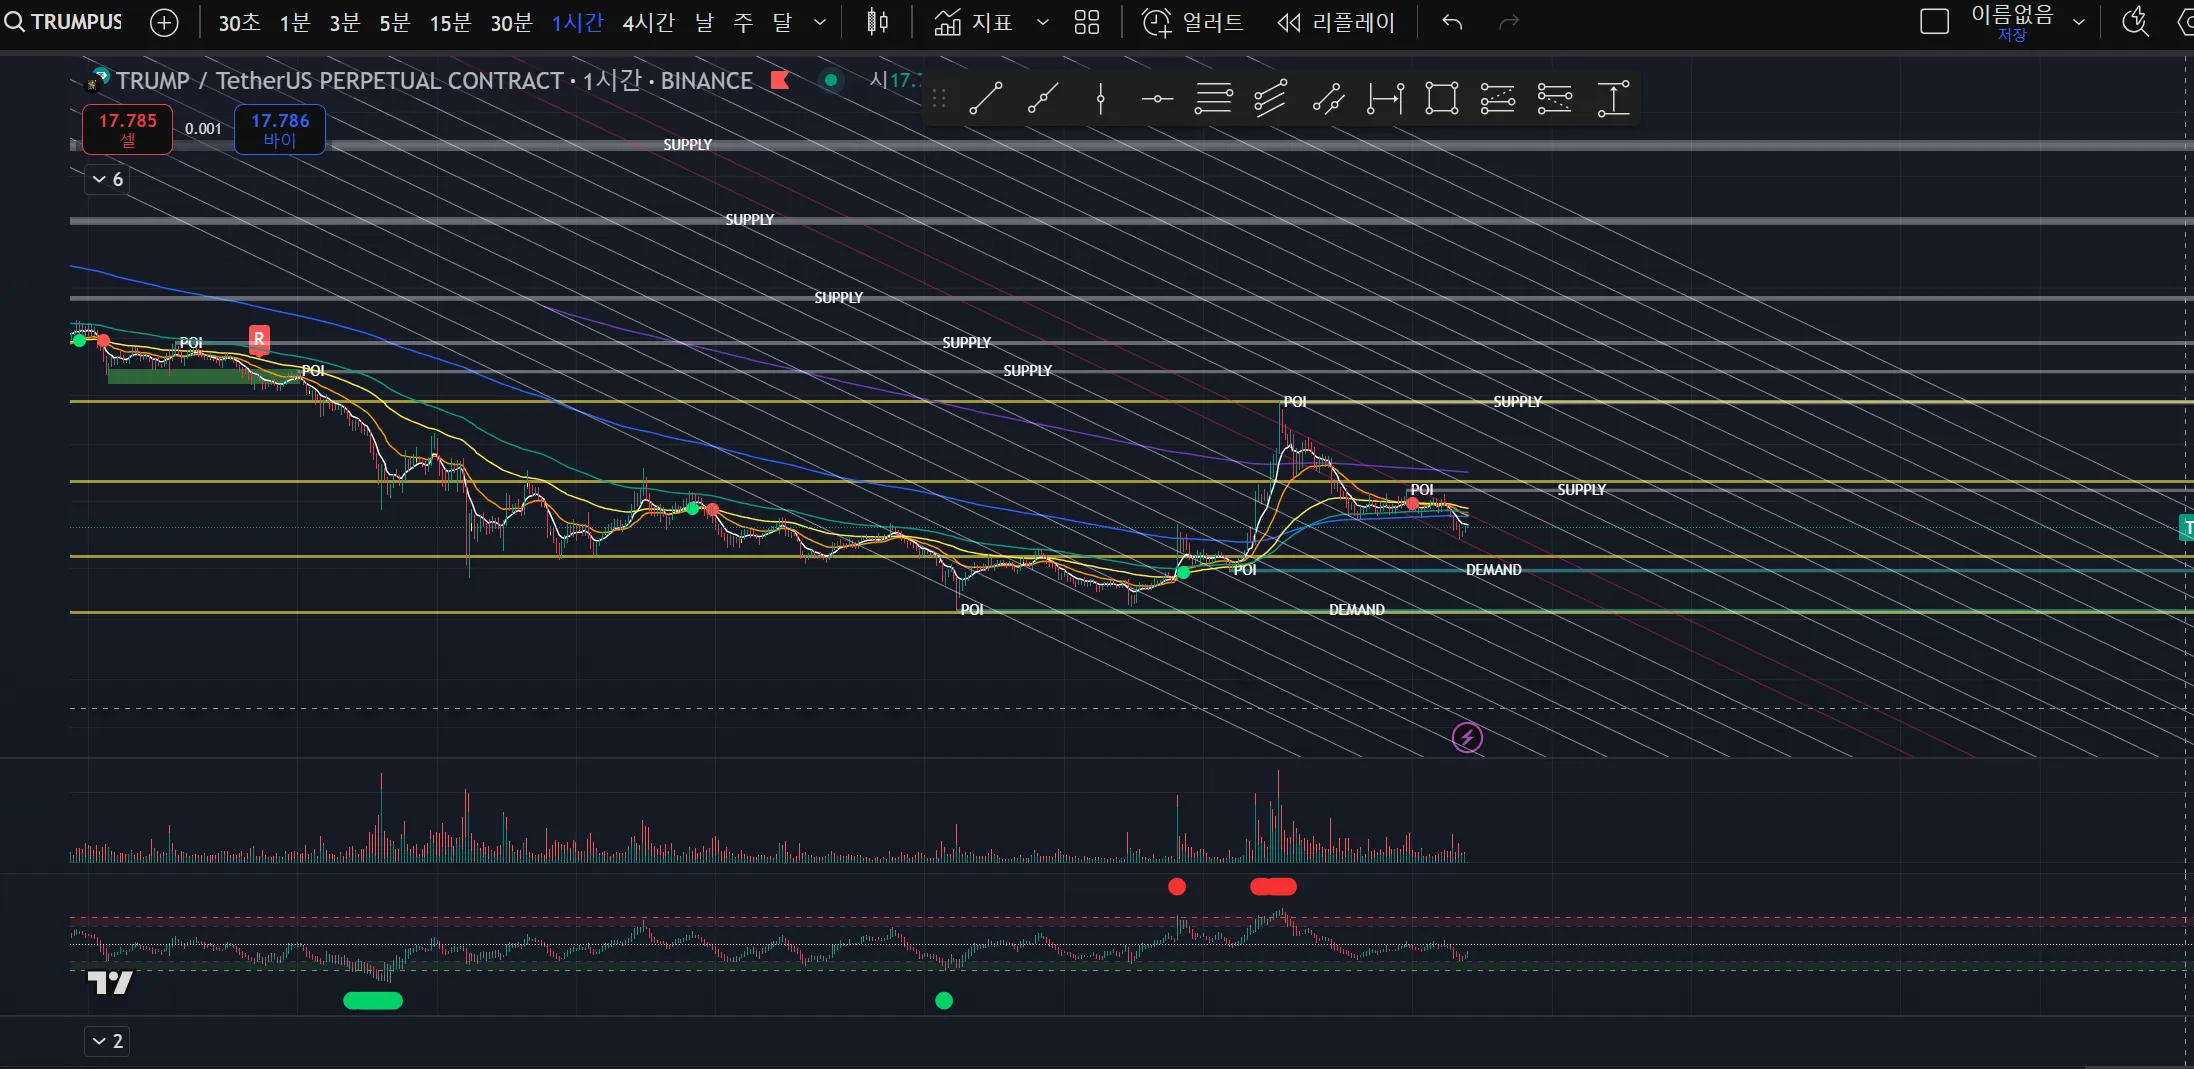Switch to 3분 interval
This screenshot has height=1069, width=2194.
pos(344,22)
